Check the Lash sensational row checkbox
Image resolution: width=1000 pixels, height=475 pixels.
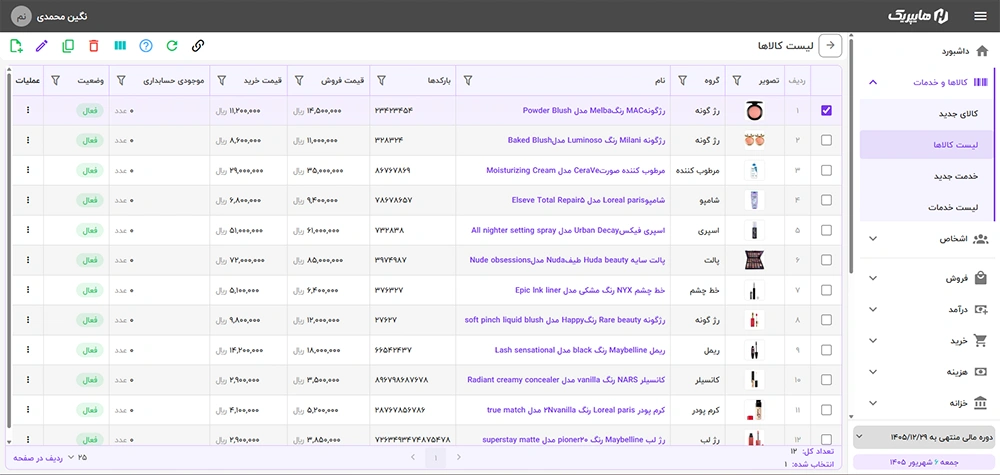click(827, 350)
